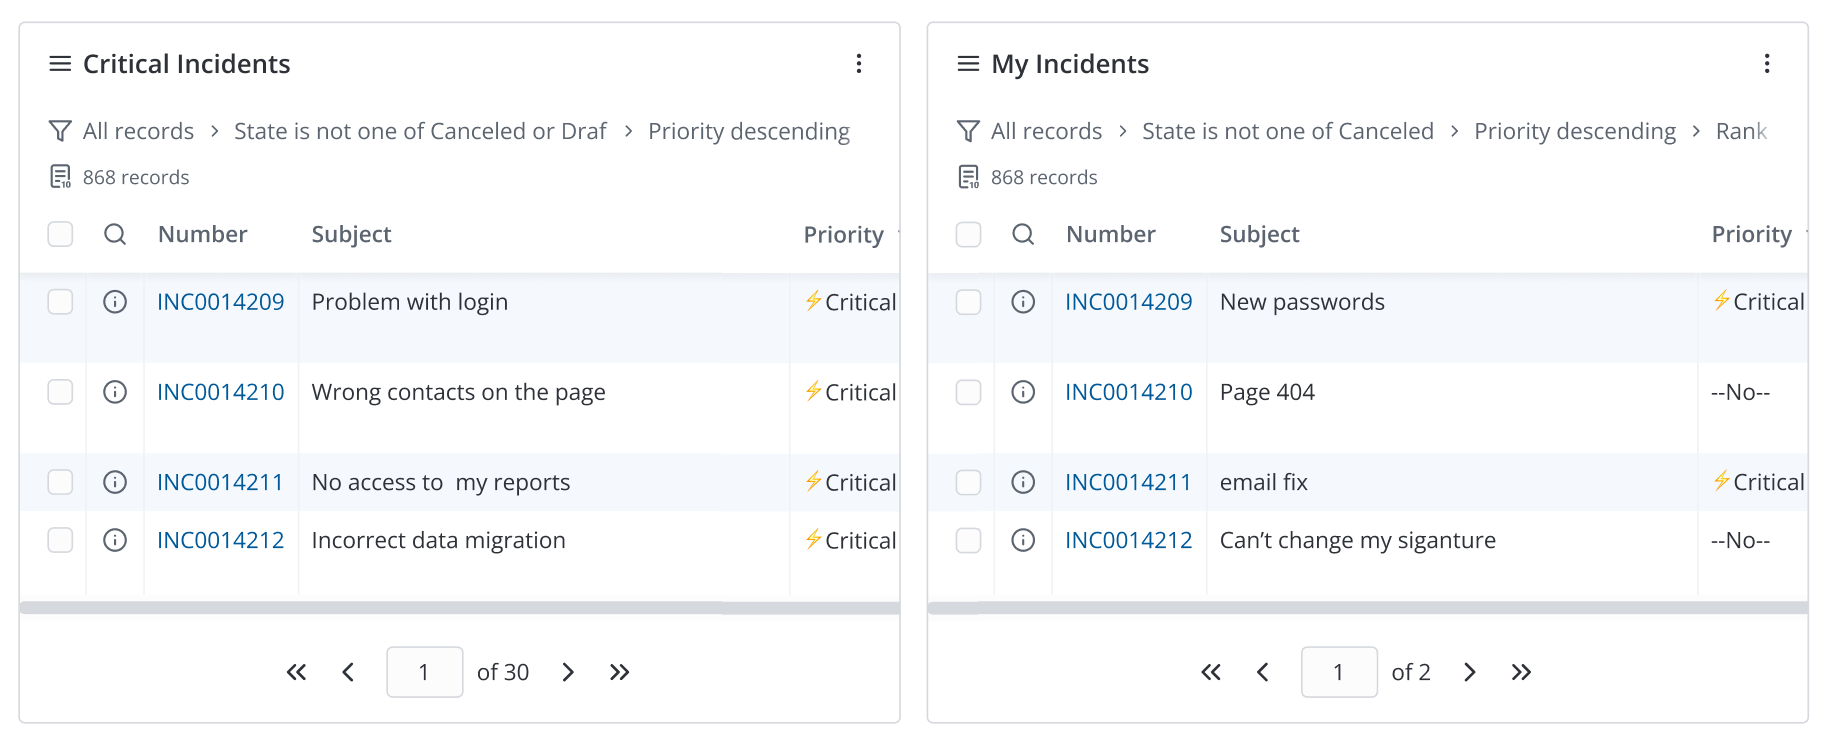This screenshot has width=1823, height=743.
Task: Click search icon in My Incidents table header
Action: 1023,234
